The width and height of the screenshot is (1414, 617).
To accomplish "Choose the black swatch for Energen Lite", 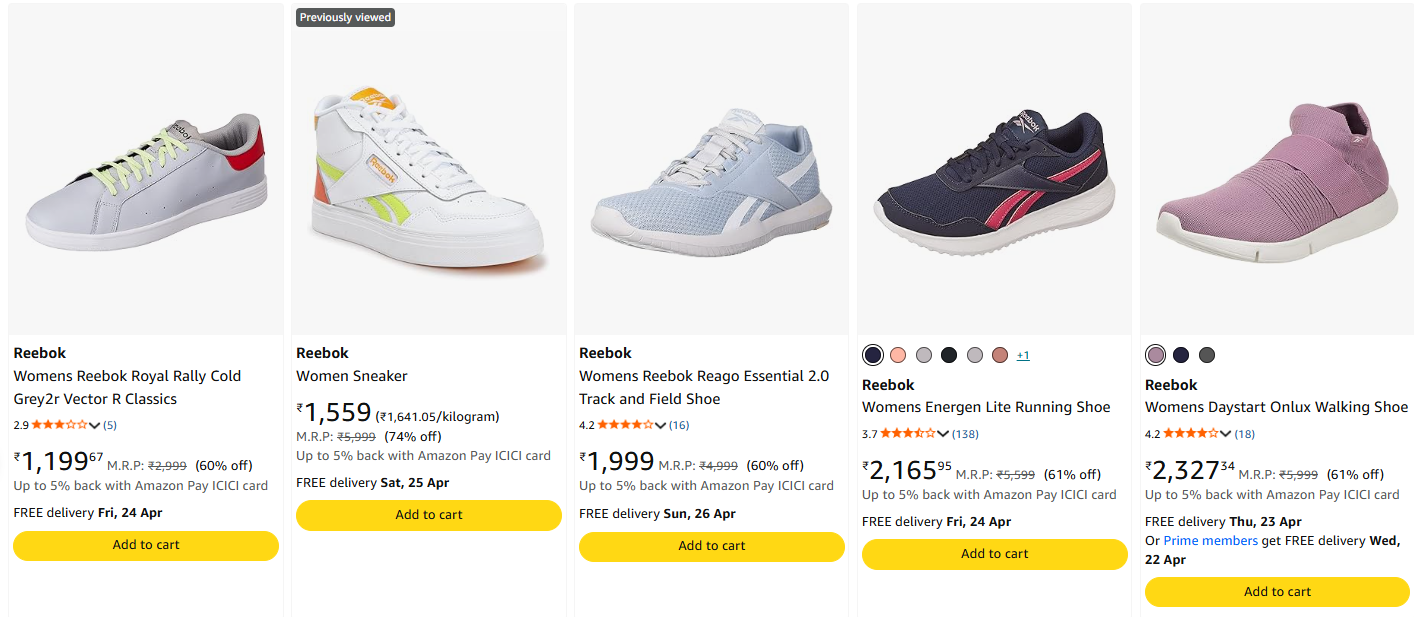I will click(949, 355).
